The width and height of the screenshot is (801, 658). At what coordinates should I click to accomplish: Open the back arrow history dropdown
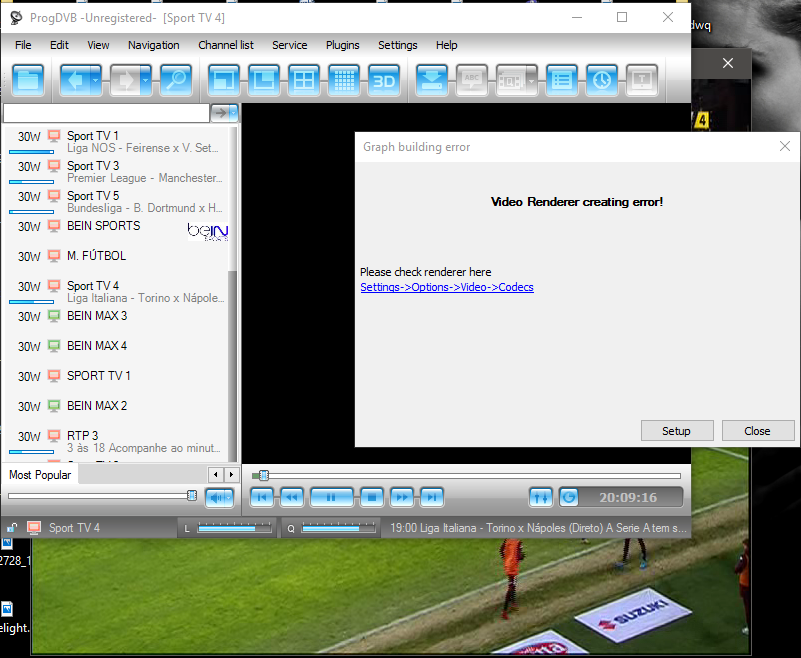pos(96,80)
